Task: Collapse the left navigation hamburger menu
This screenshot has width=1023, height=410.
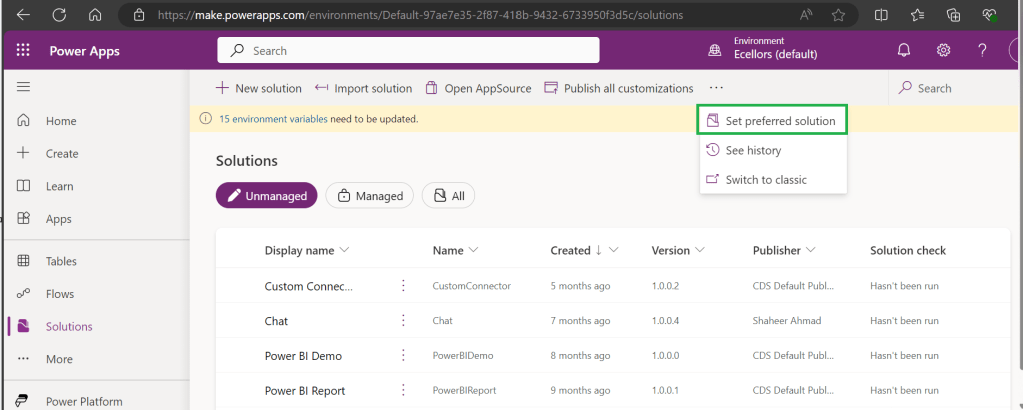Action: click(23, 88)
